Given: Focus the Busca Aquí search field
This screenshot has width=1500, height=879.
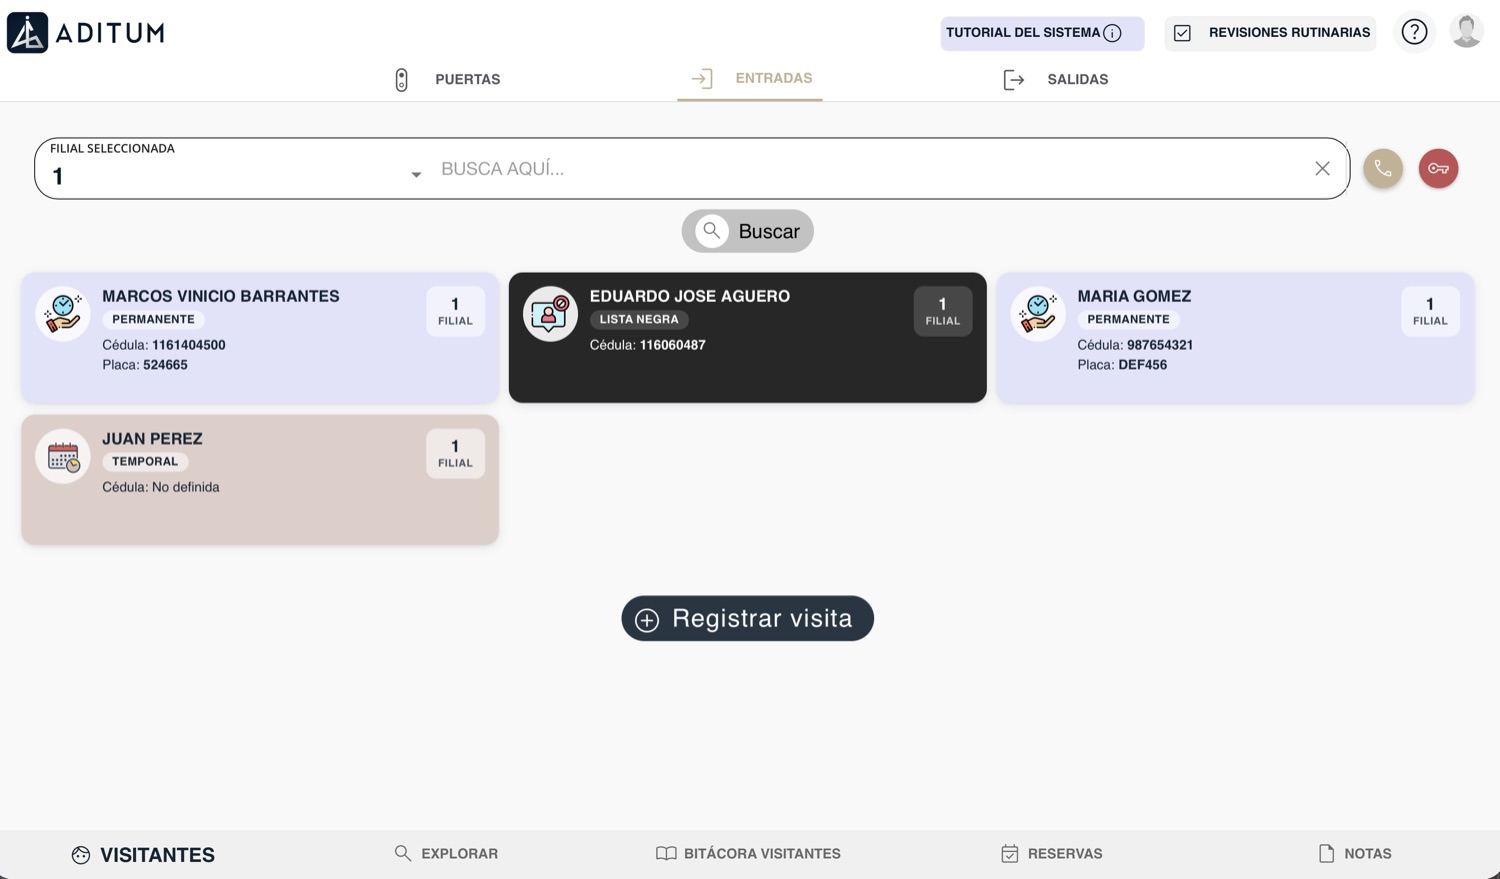Looking at the screenshot, I should pos(870,169).
